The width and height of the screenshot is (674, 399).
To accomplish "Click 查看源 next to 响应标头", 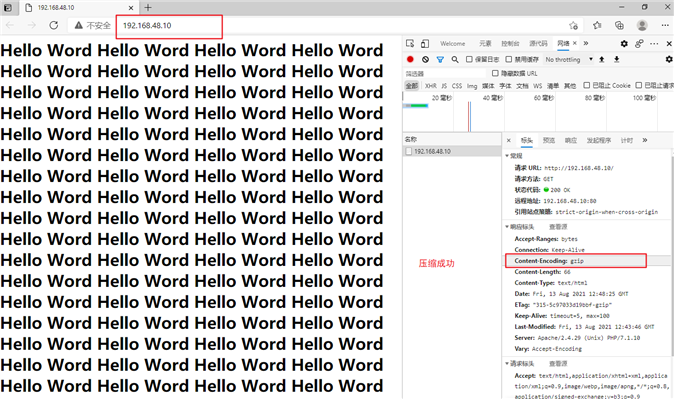I will tap(558, 227).
